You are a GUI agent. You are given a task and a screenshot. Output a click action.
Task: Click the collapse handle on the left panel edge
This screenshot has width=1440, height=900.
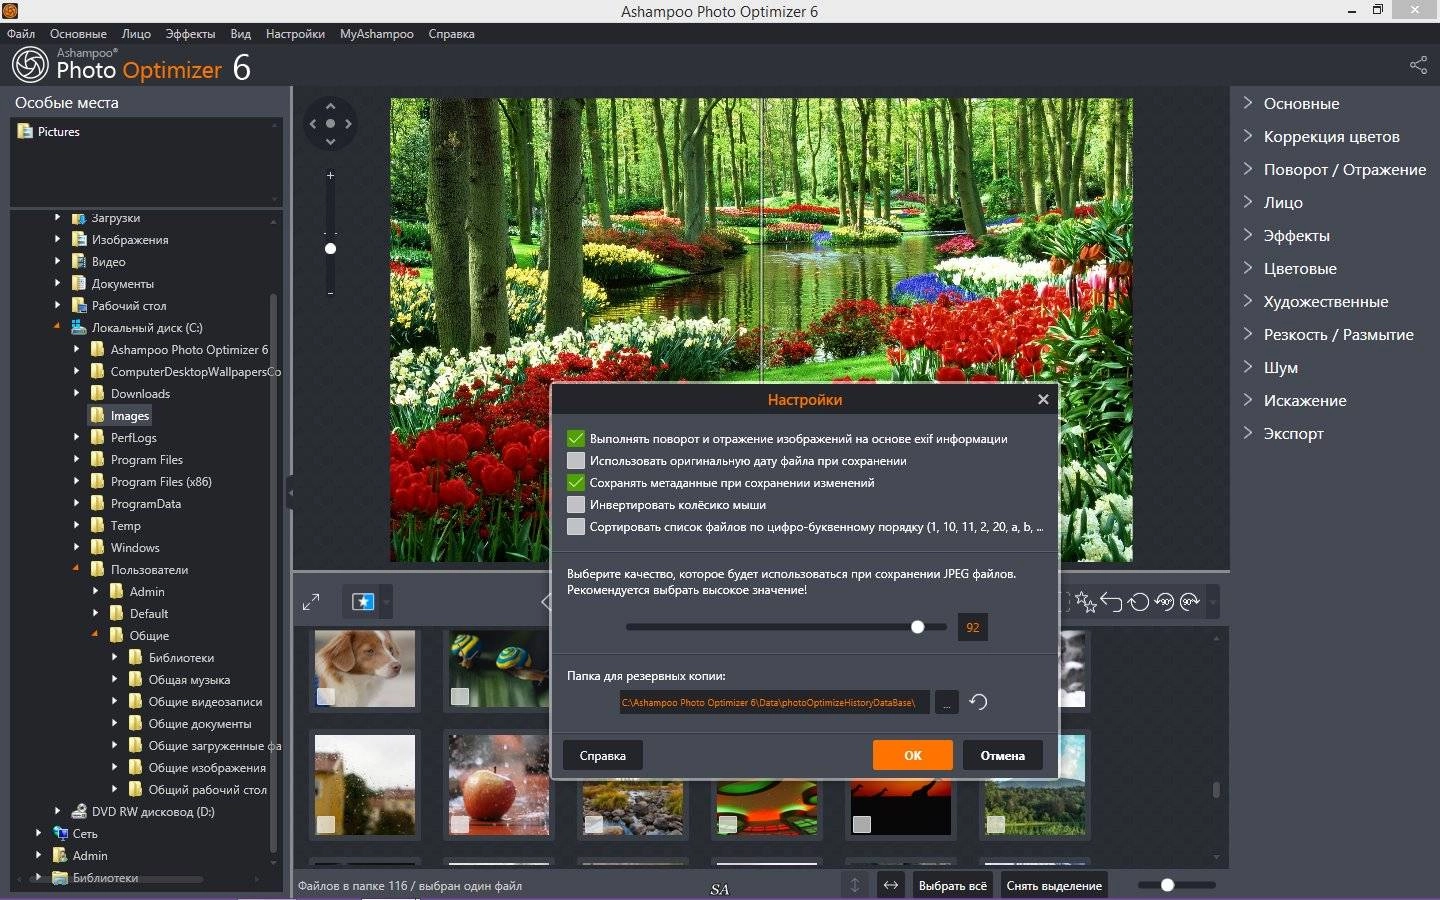tap(290, 492)
